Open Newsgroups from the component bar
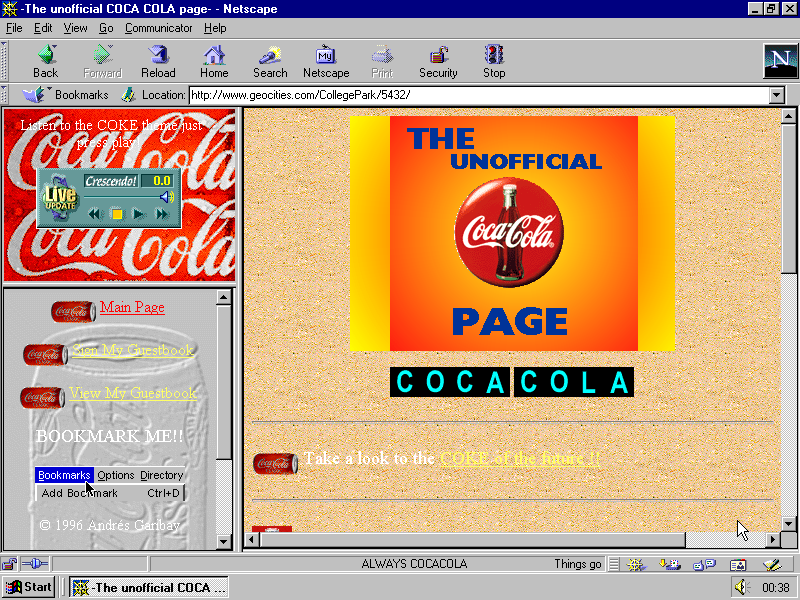Screen dimensions: 800x600 704,564
